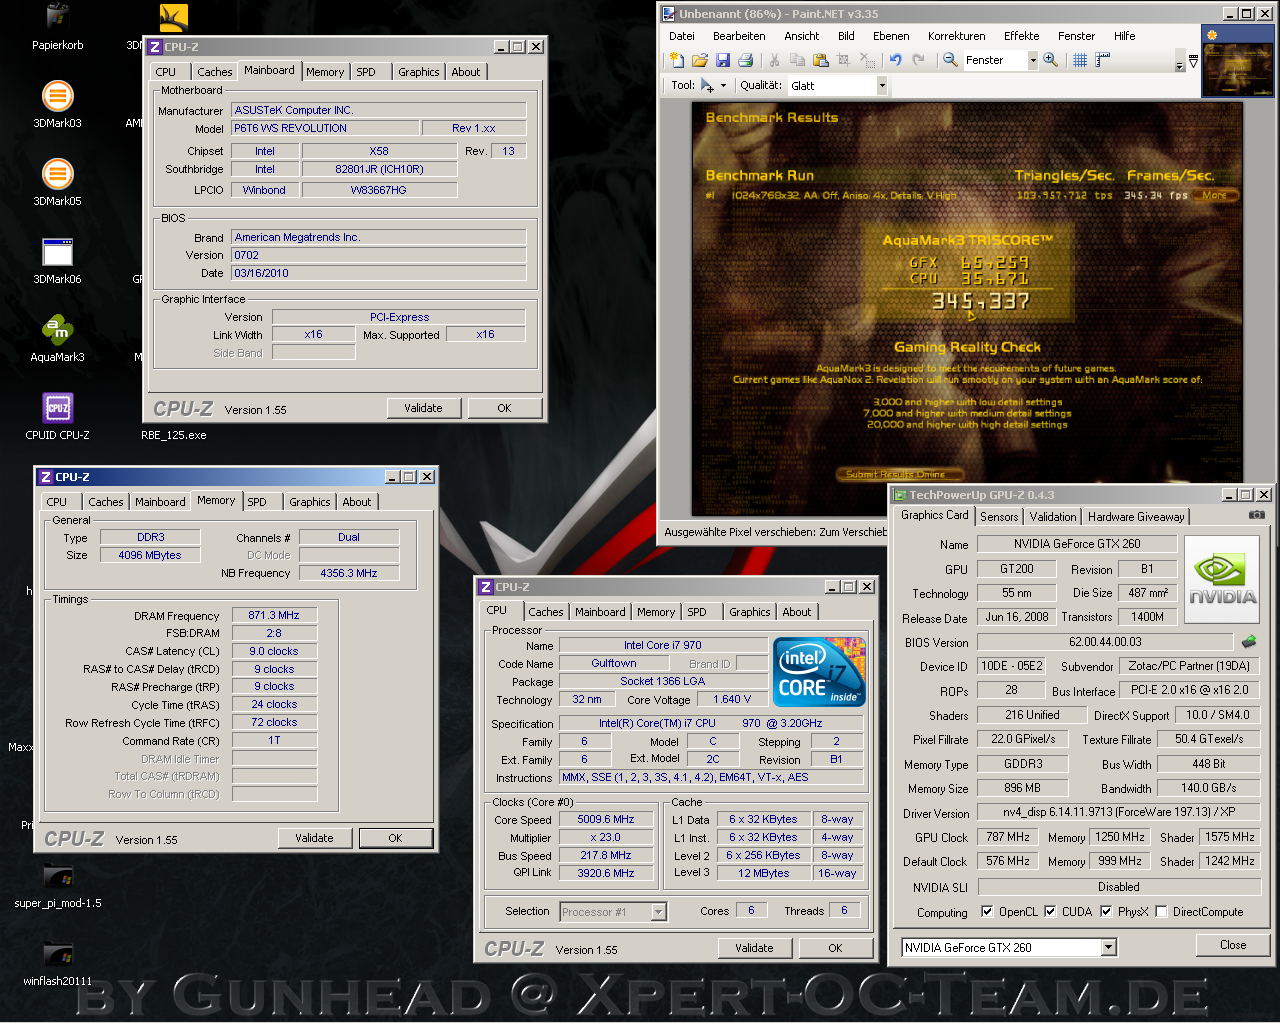Toggle the rulers icon in Paint.NET toolbar
Screen dimensions: 1280x1024
1102,60
